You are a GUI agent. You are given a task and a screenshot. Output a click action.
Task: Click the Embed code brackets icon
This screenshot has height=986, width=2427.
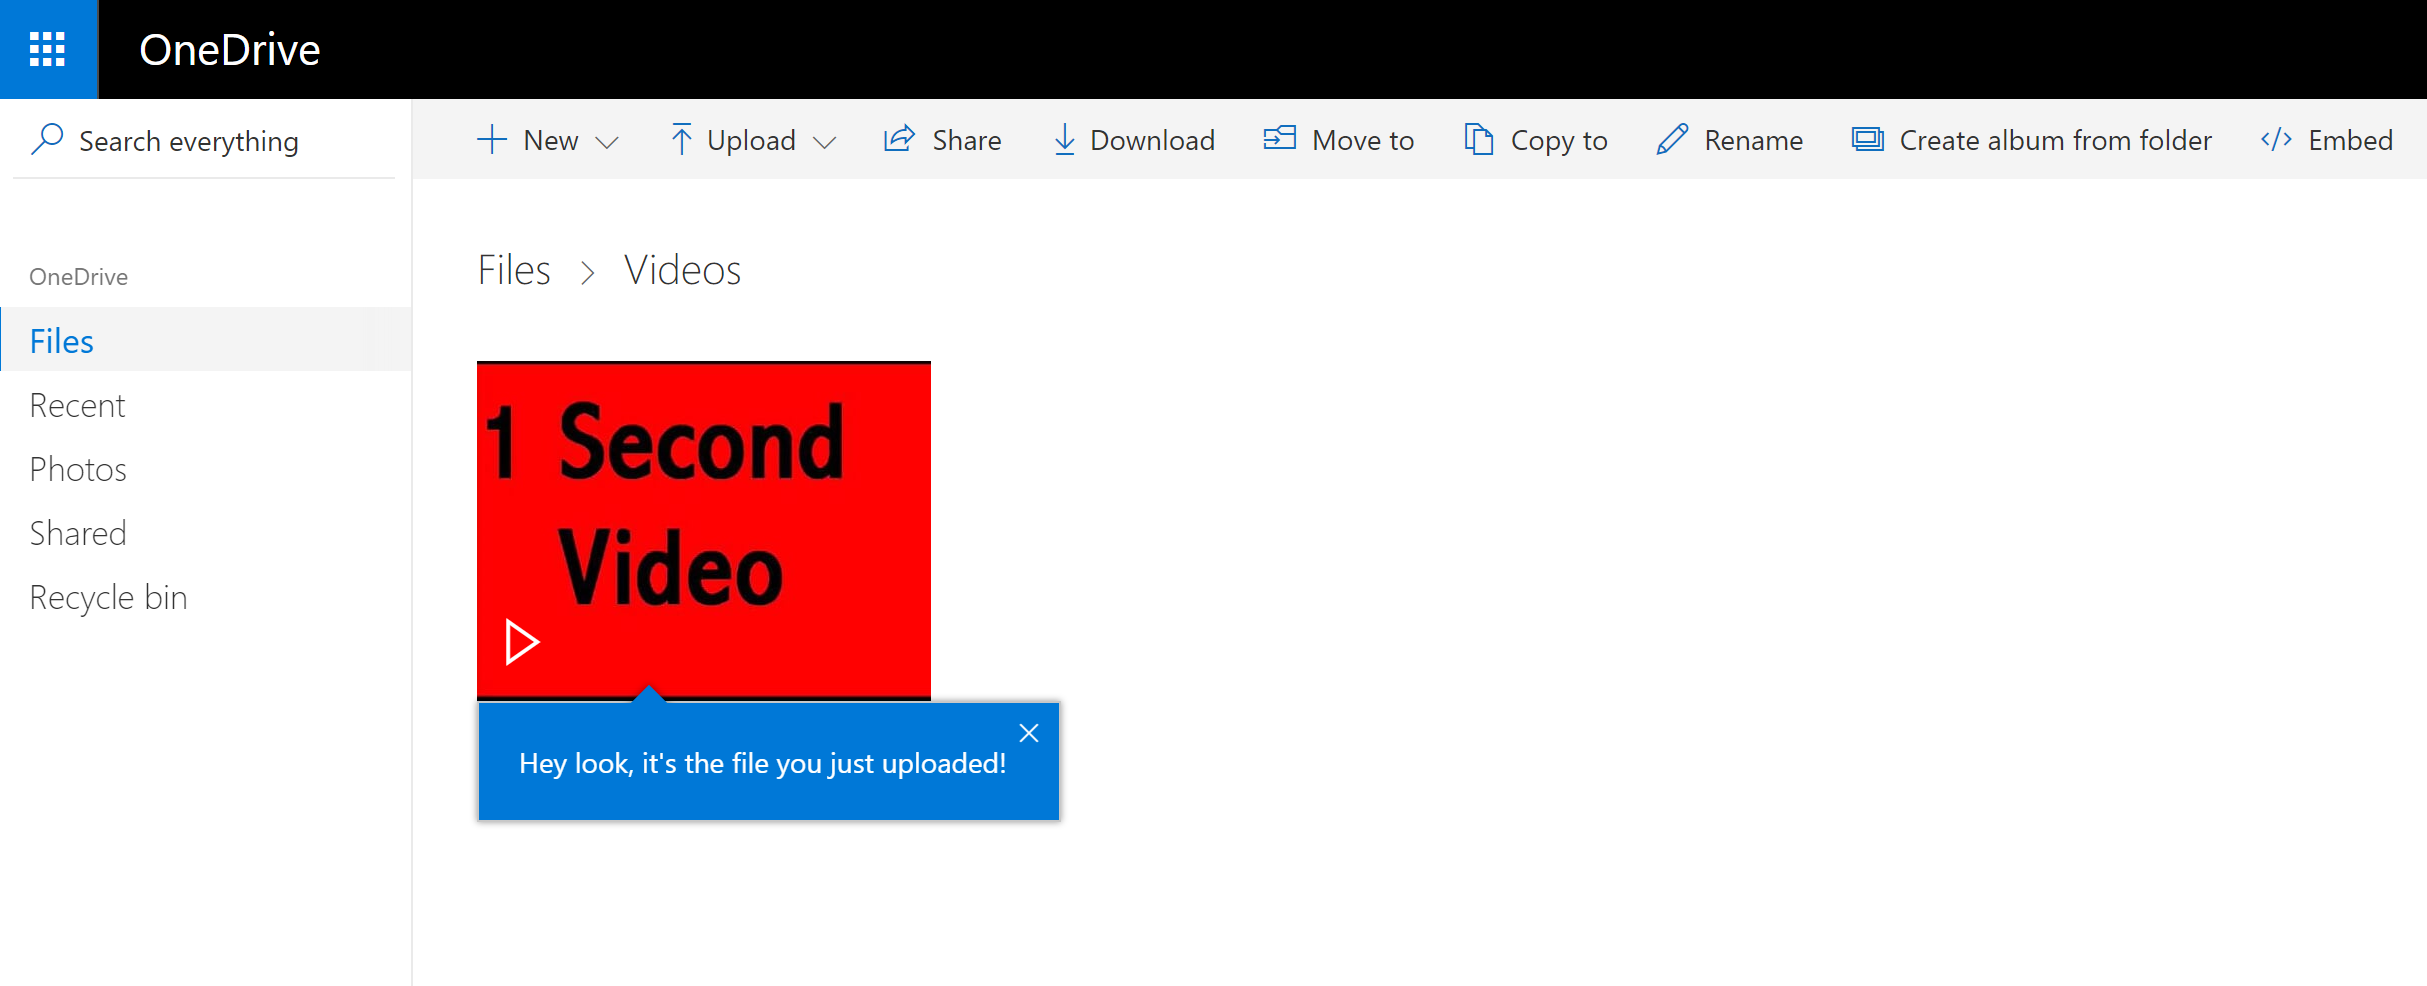[2276, 140]
